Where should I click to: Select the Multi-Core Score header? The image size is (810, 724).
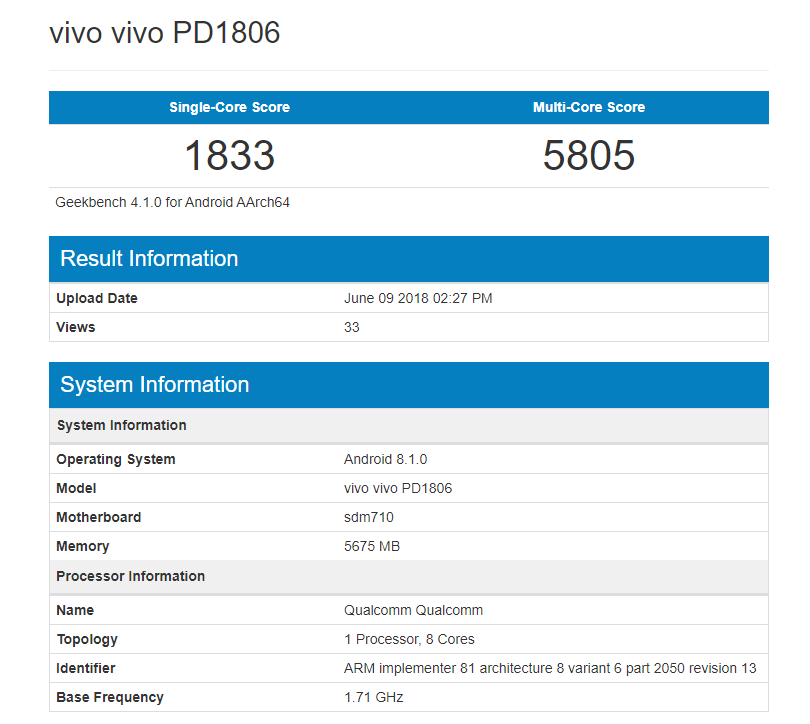pos(588,107)
